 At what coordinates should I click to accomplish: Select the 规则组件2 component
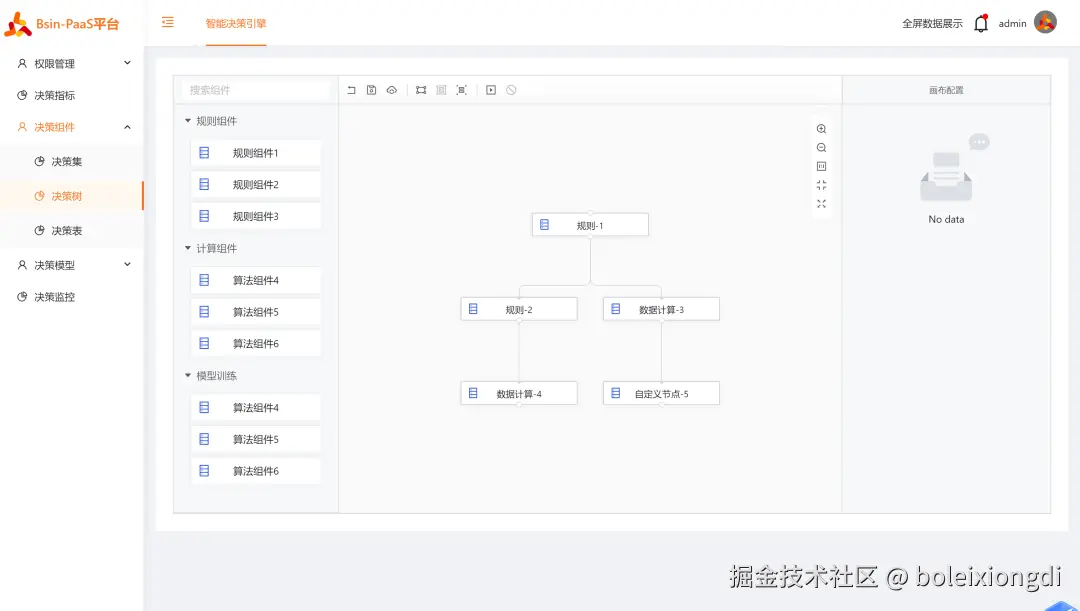pos(256,185)
